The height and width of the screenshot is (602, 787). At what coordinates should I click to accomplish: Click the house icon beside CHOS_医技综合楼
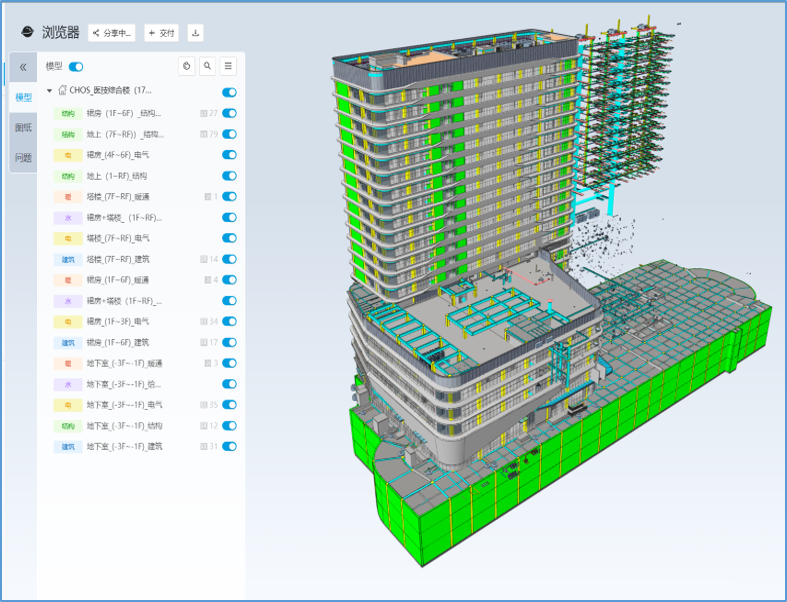click(62, 91)
